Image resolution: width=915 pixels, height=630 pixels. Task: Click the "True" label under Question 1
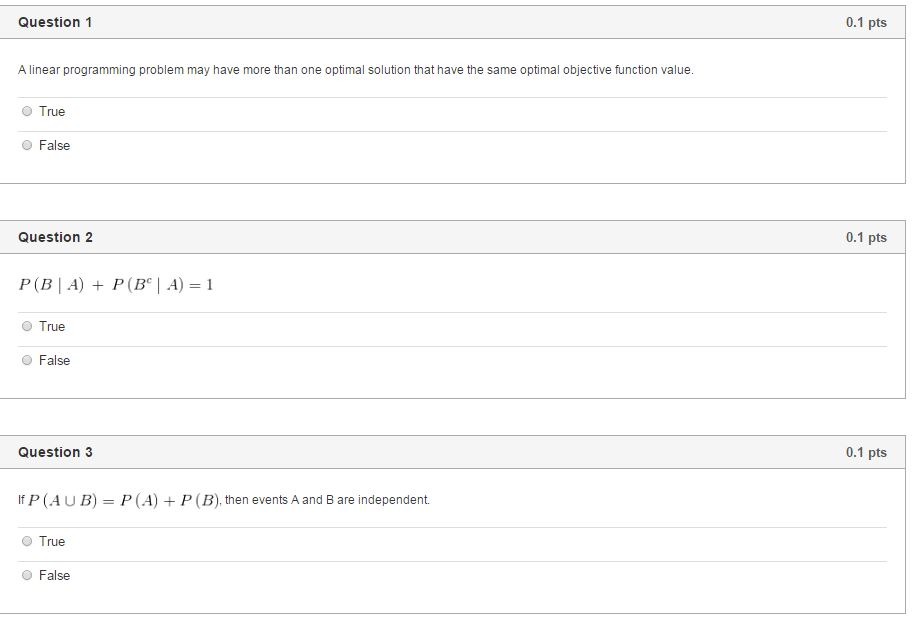[52, 112]
